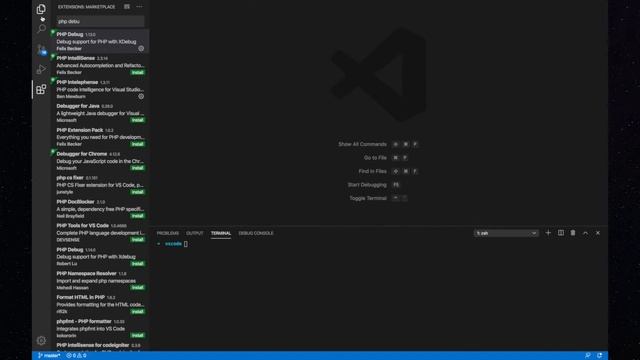This screenshot has width=640, height=360.
Task: Create a new terminal with plus icon
Action: pos(548,233)
